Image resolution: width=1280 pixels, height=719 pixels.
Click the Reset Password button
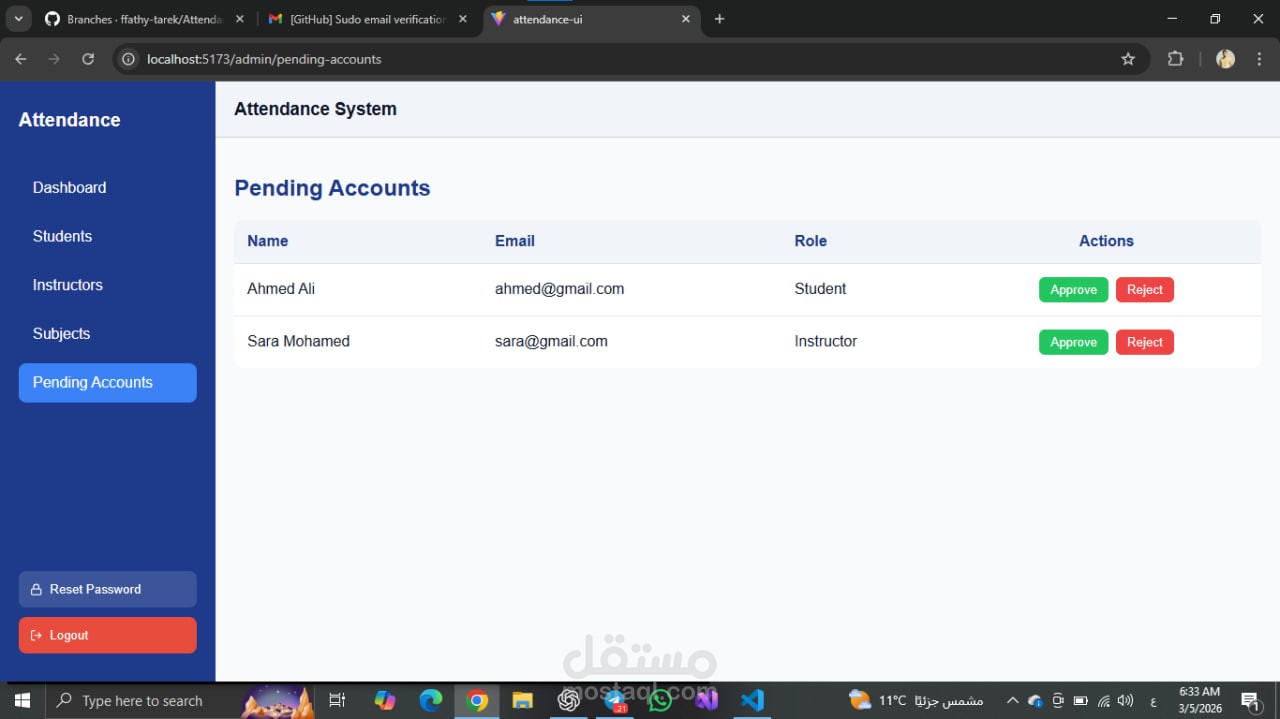[107, 589]
